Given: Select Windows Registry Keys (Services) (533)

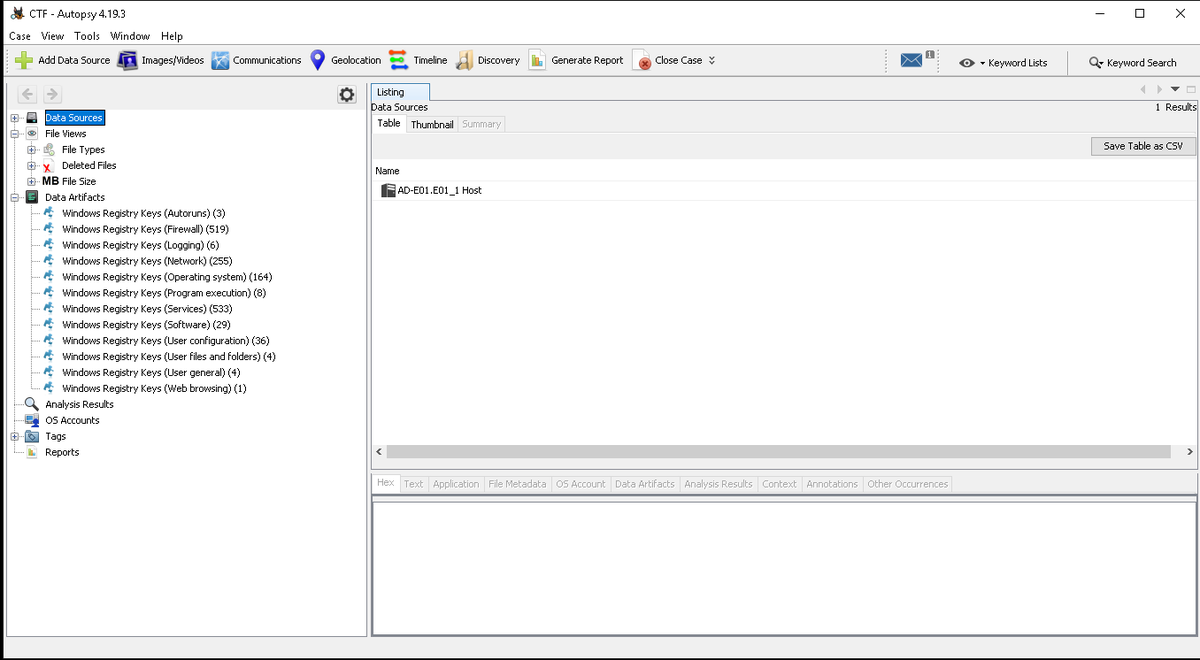Looking at the screenshot, I should pos(146,309).
